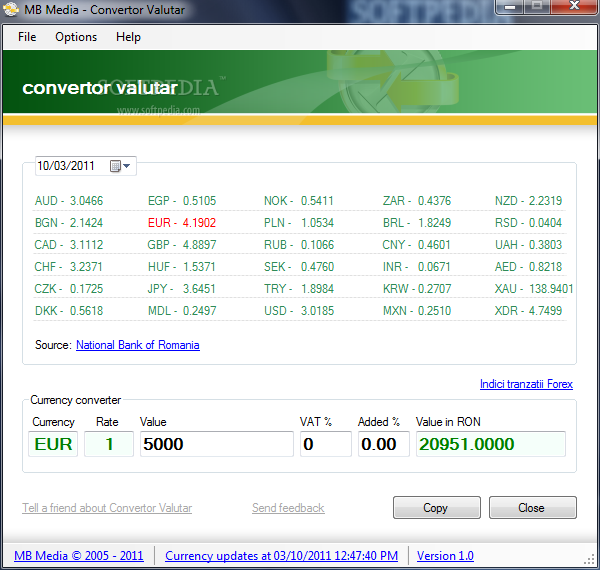Select the KRW - 0.2707 rate
The image size is (600, 570).
pyautogui.click(x=417, y=289)
